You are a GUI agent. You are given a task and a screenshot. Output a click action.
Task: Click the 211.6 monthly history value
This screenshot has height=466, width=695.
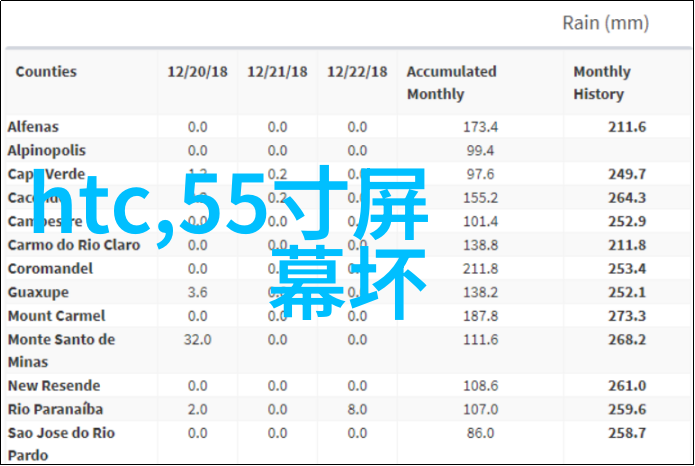coord(627,127)
